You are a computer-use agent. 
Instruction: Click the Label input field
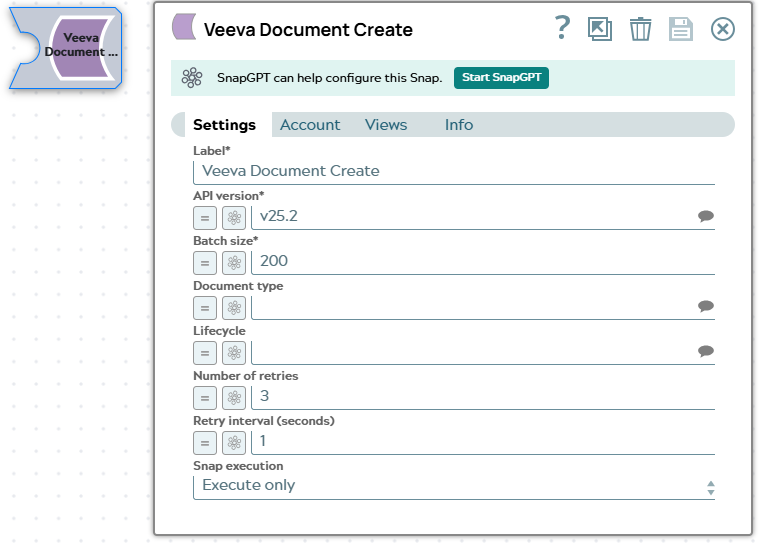click(x=454, y=171)
